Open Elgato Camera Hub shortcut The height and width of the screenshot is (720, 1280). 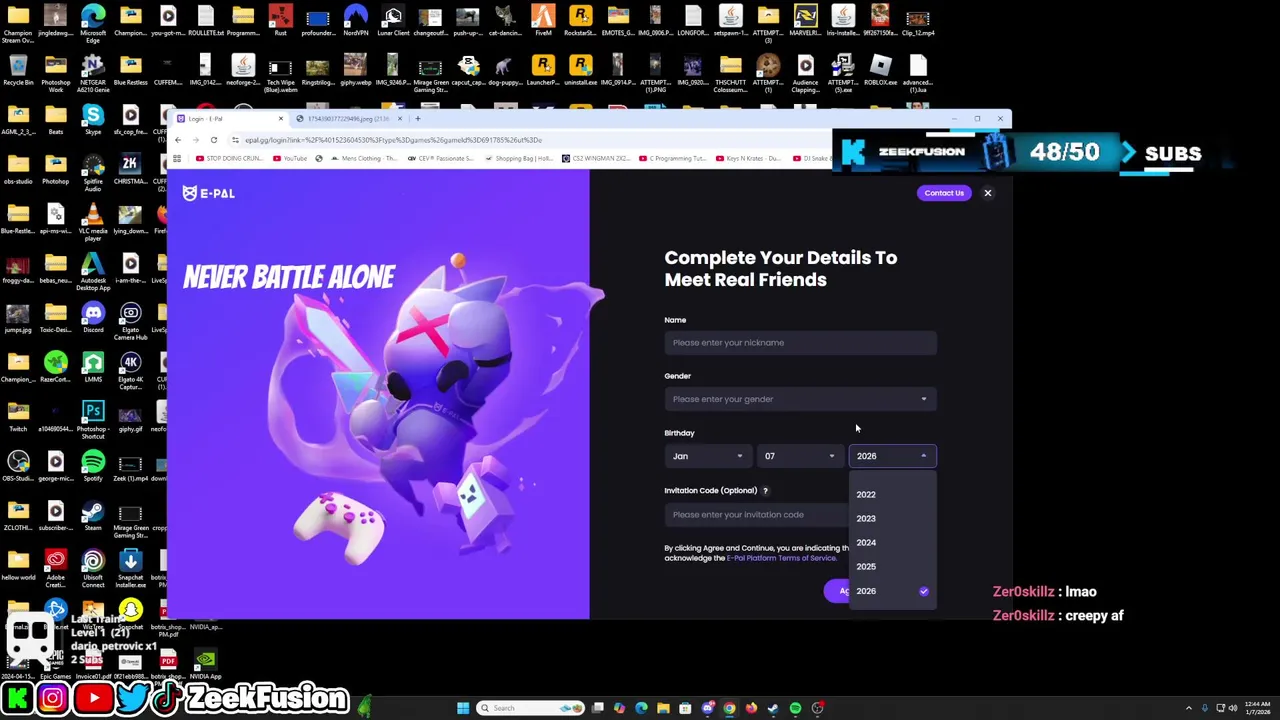(130, 320)
